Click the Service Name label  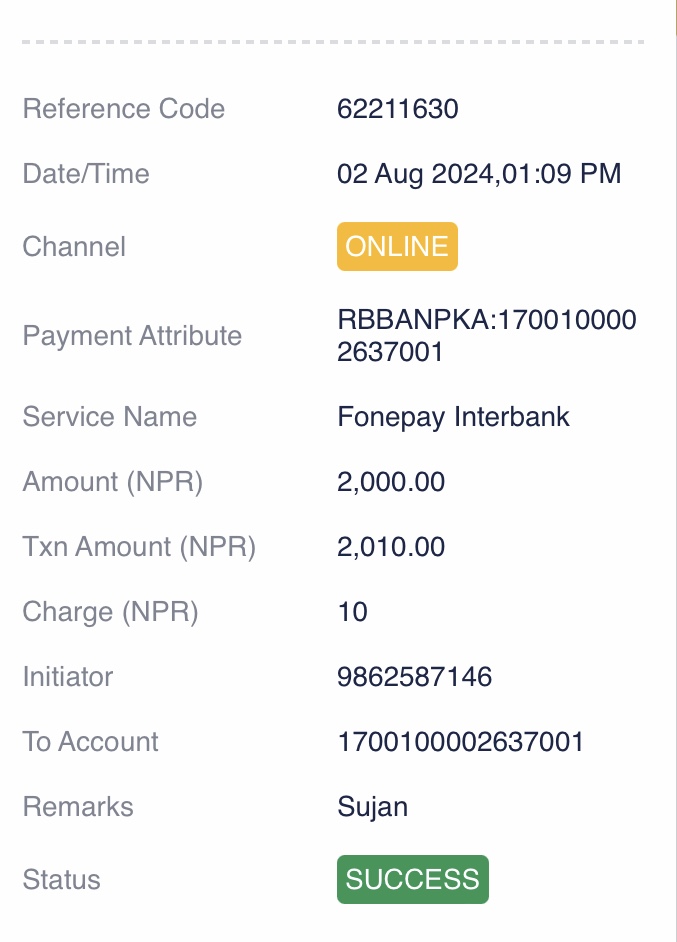pos(110,417)
